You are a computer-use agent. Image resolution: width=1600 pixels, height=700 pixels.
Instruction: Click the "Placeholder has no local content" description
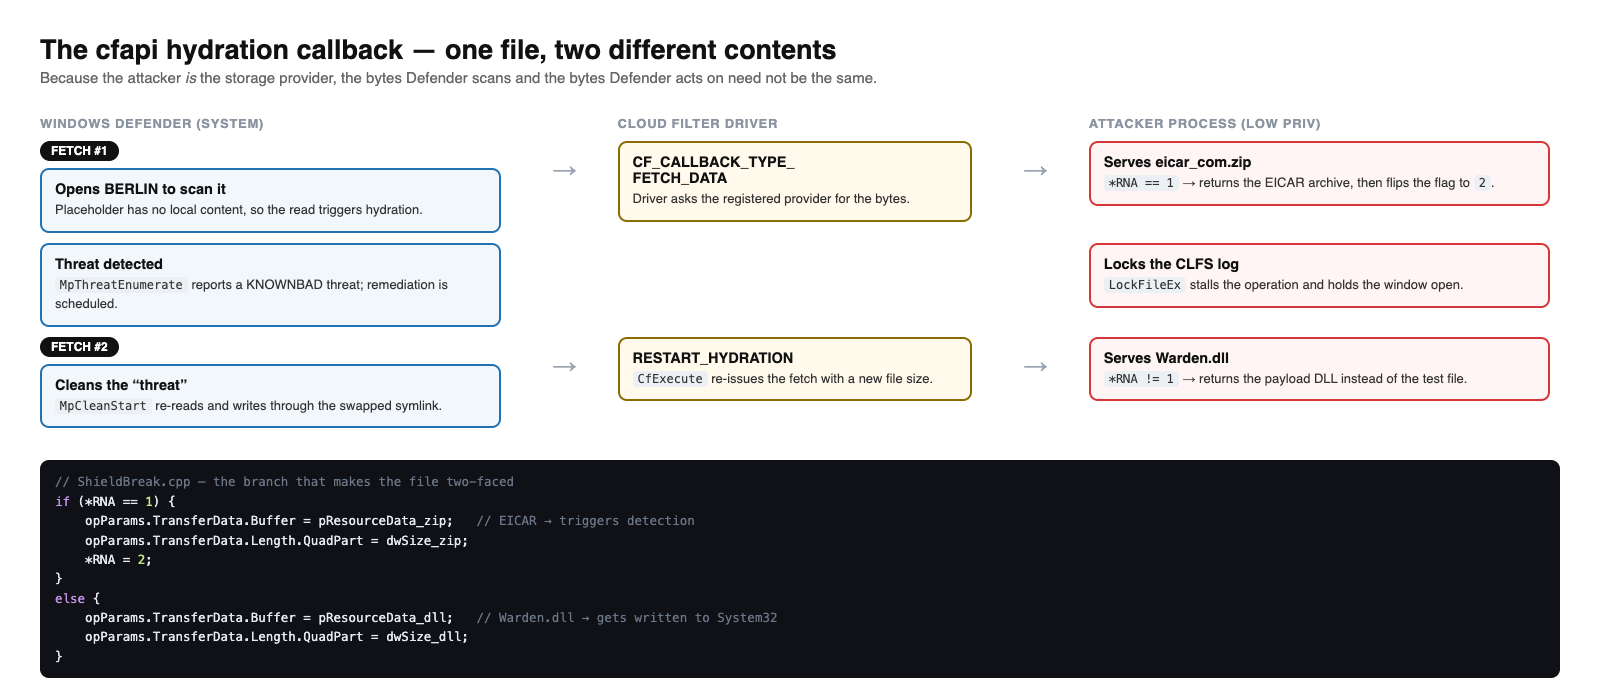coord(238,210)
